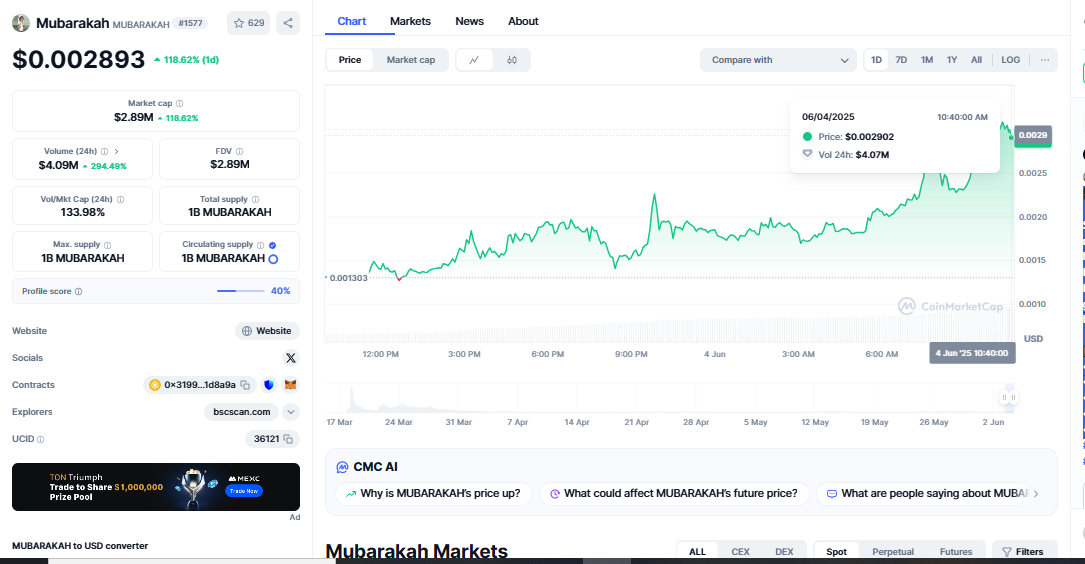The width and height of the screenshot is (1085, 564).
Task: Select Spot market type
Action: pyautogui.click(x=836, y=552)
